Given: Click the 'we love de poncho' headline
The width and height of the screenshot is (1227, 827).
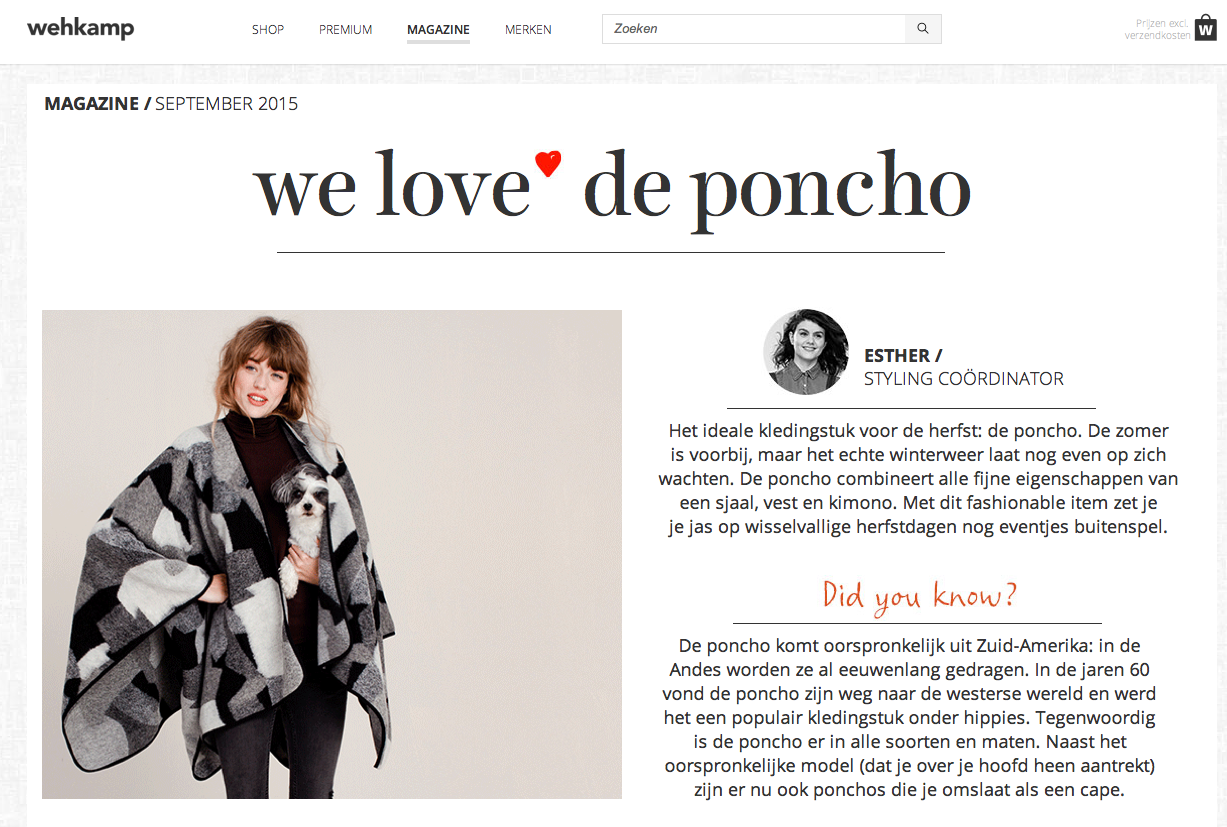Looking at the screenshot, I should [612, 187].
